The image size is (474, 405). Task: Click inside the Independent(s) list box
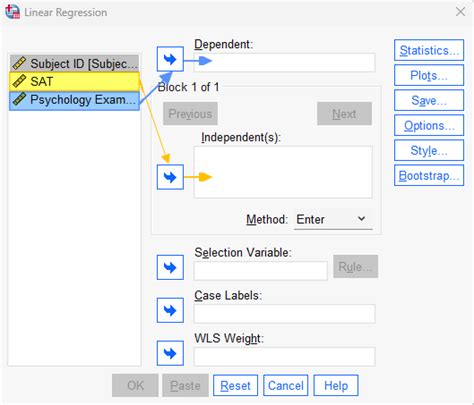[x=283, y=172]
